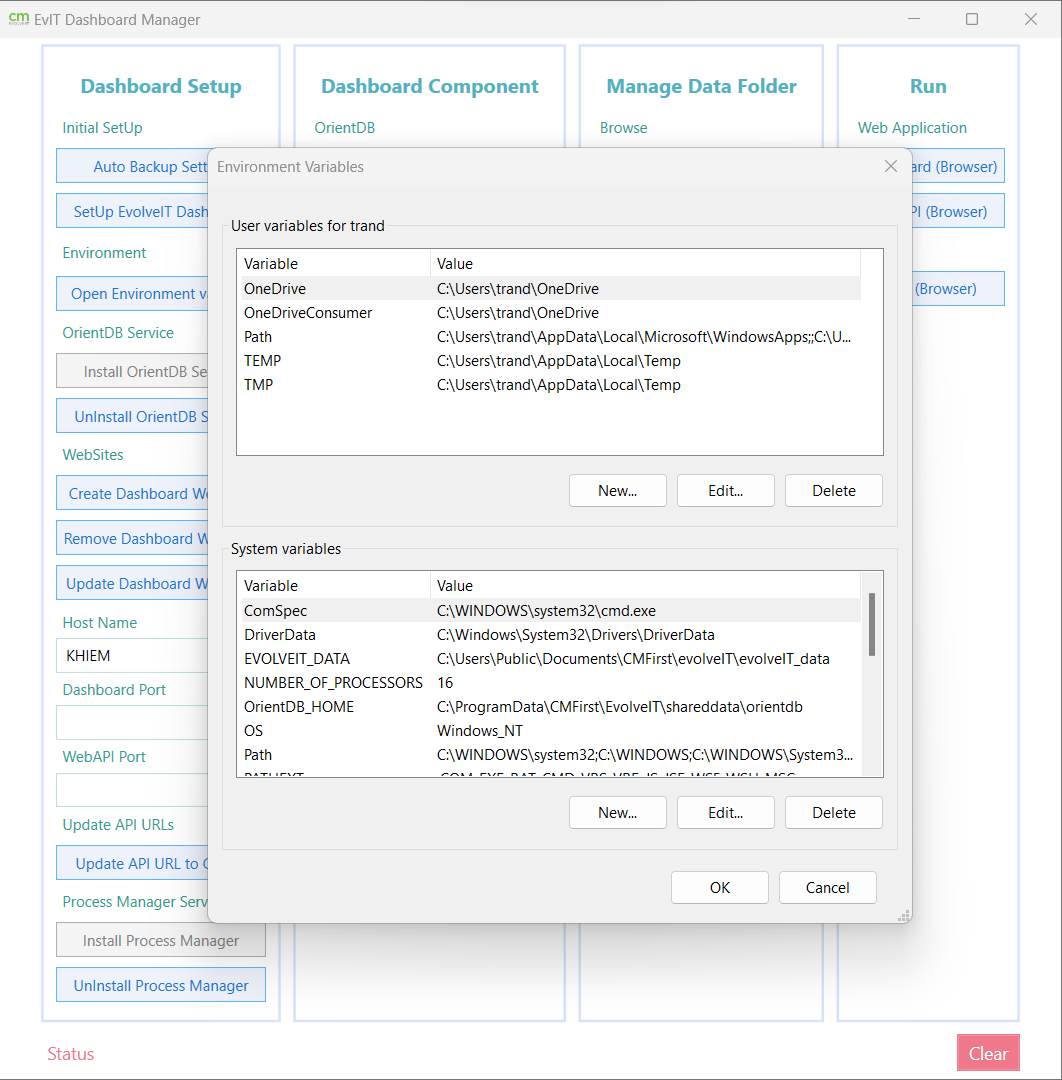Click the Variable column header in System variables

[x=334, y=586]
